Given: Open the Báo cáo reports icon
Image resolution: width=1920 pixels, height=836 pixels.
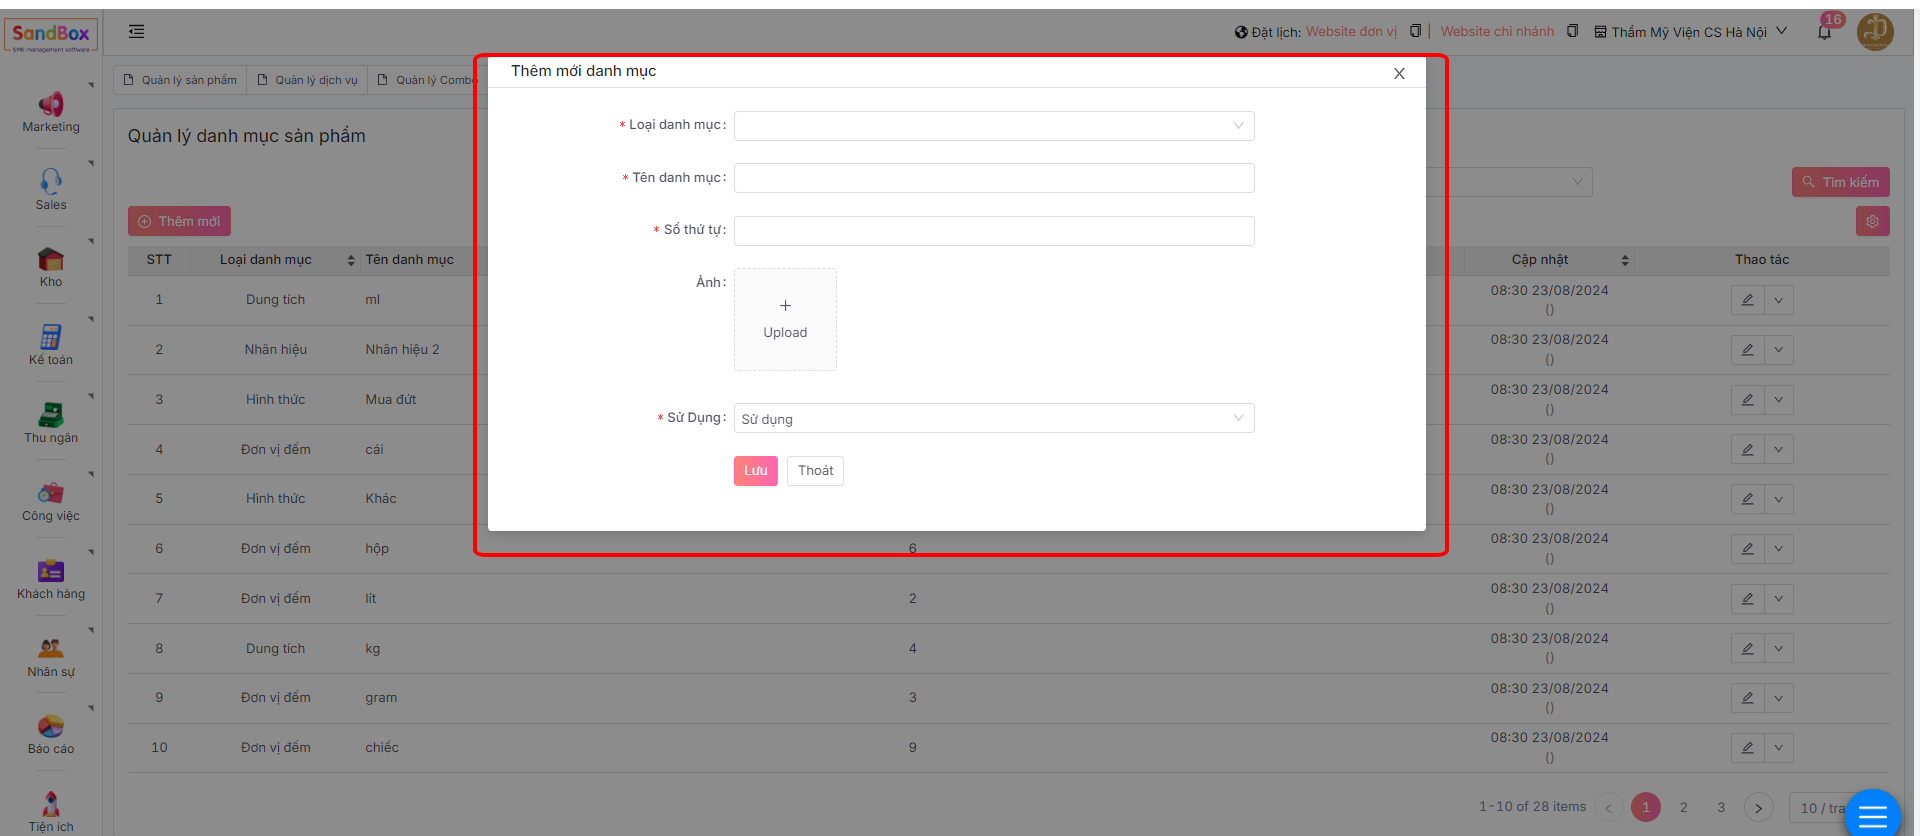Looking at the screenshot, I should point(51,726).
